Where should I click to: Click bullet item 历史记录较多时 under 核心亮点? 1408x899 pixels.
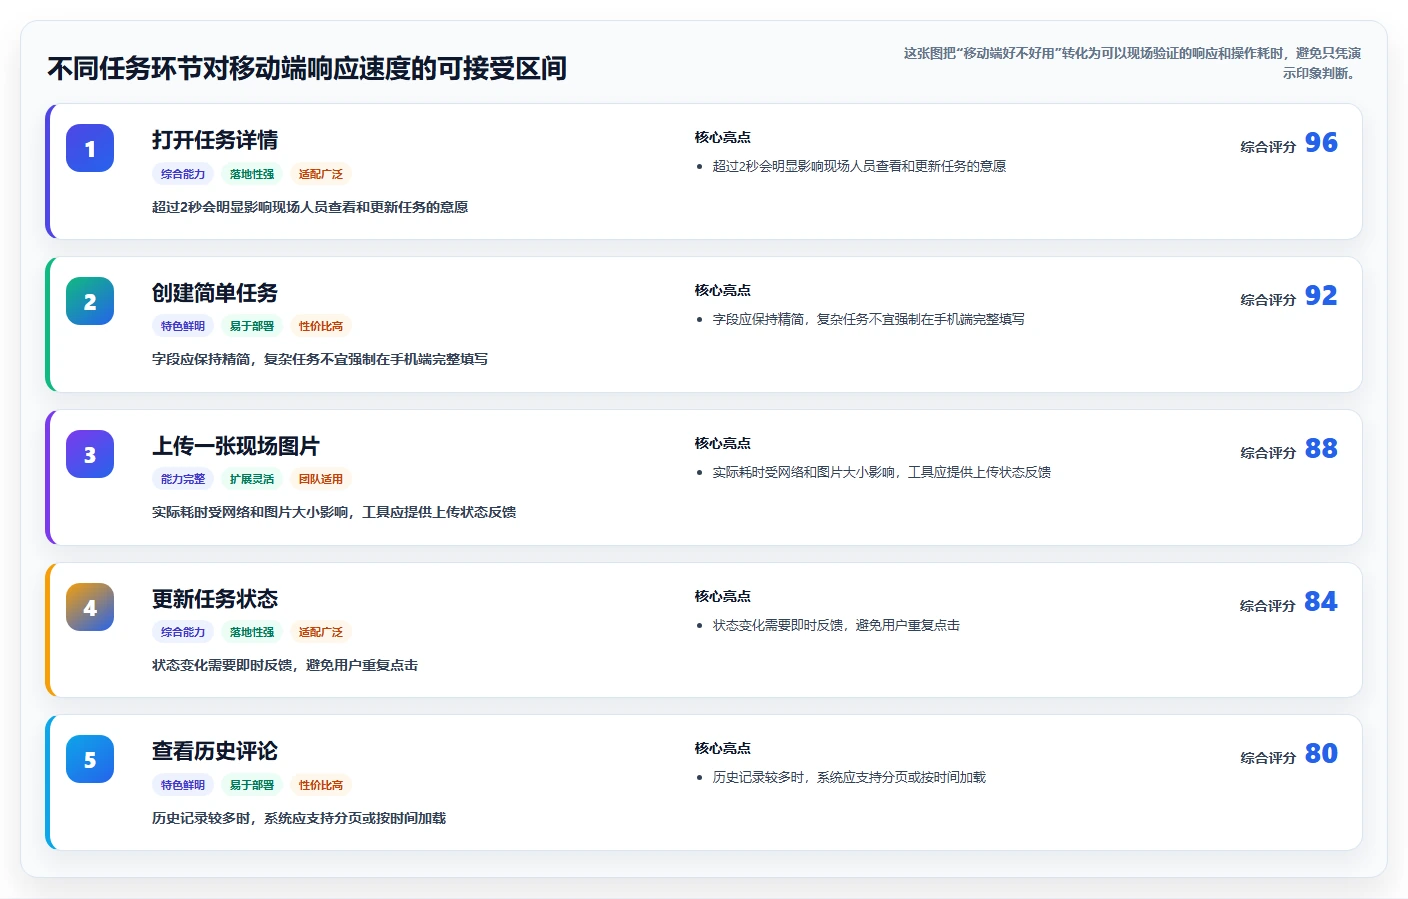click(x=849, y=777)
